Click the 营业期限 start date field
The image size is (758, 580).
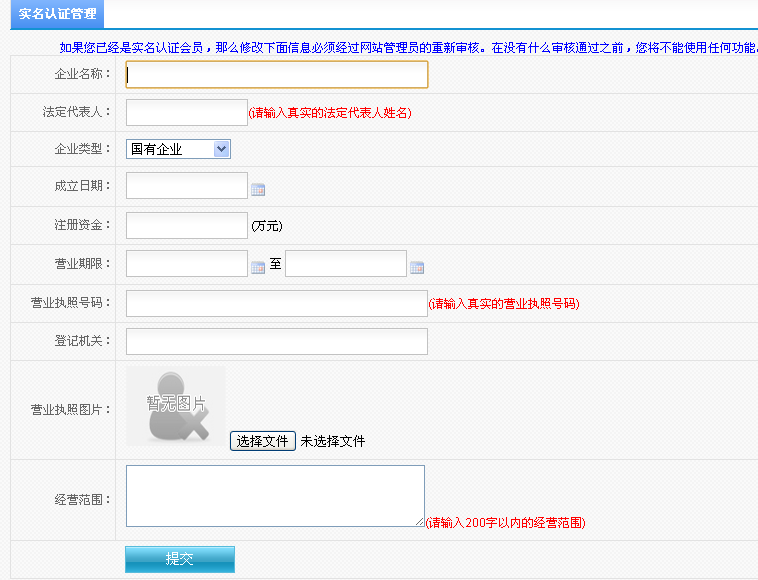(187, 264)
